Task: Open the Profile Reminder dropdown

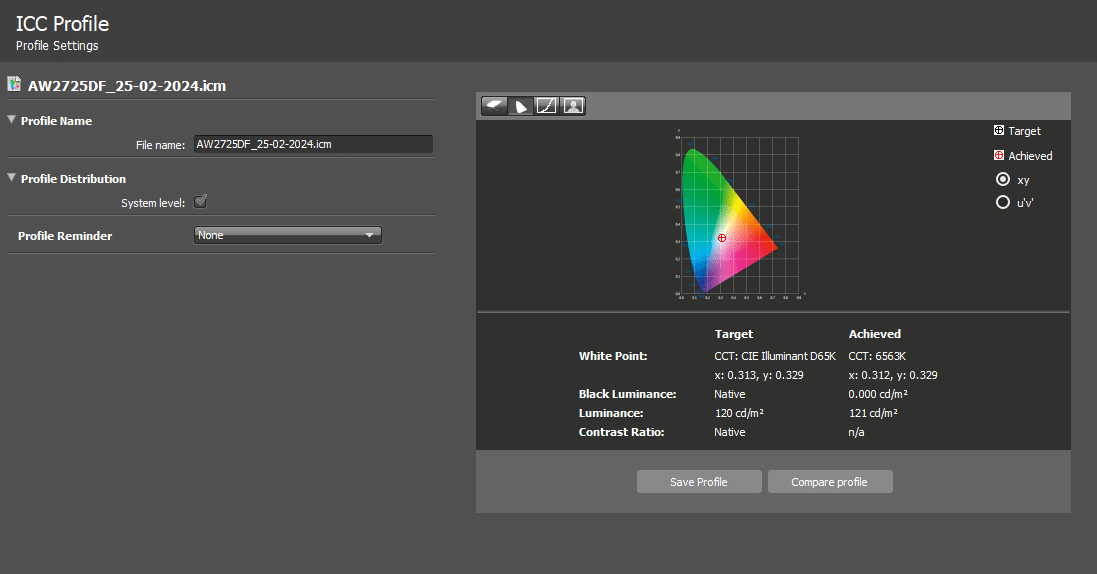Action: 288,236
